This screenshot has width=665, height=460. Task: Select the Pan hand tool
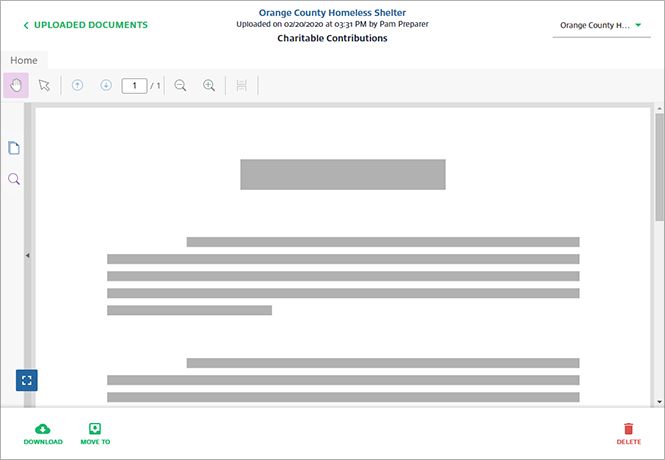[16, 85]
